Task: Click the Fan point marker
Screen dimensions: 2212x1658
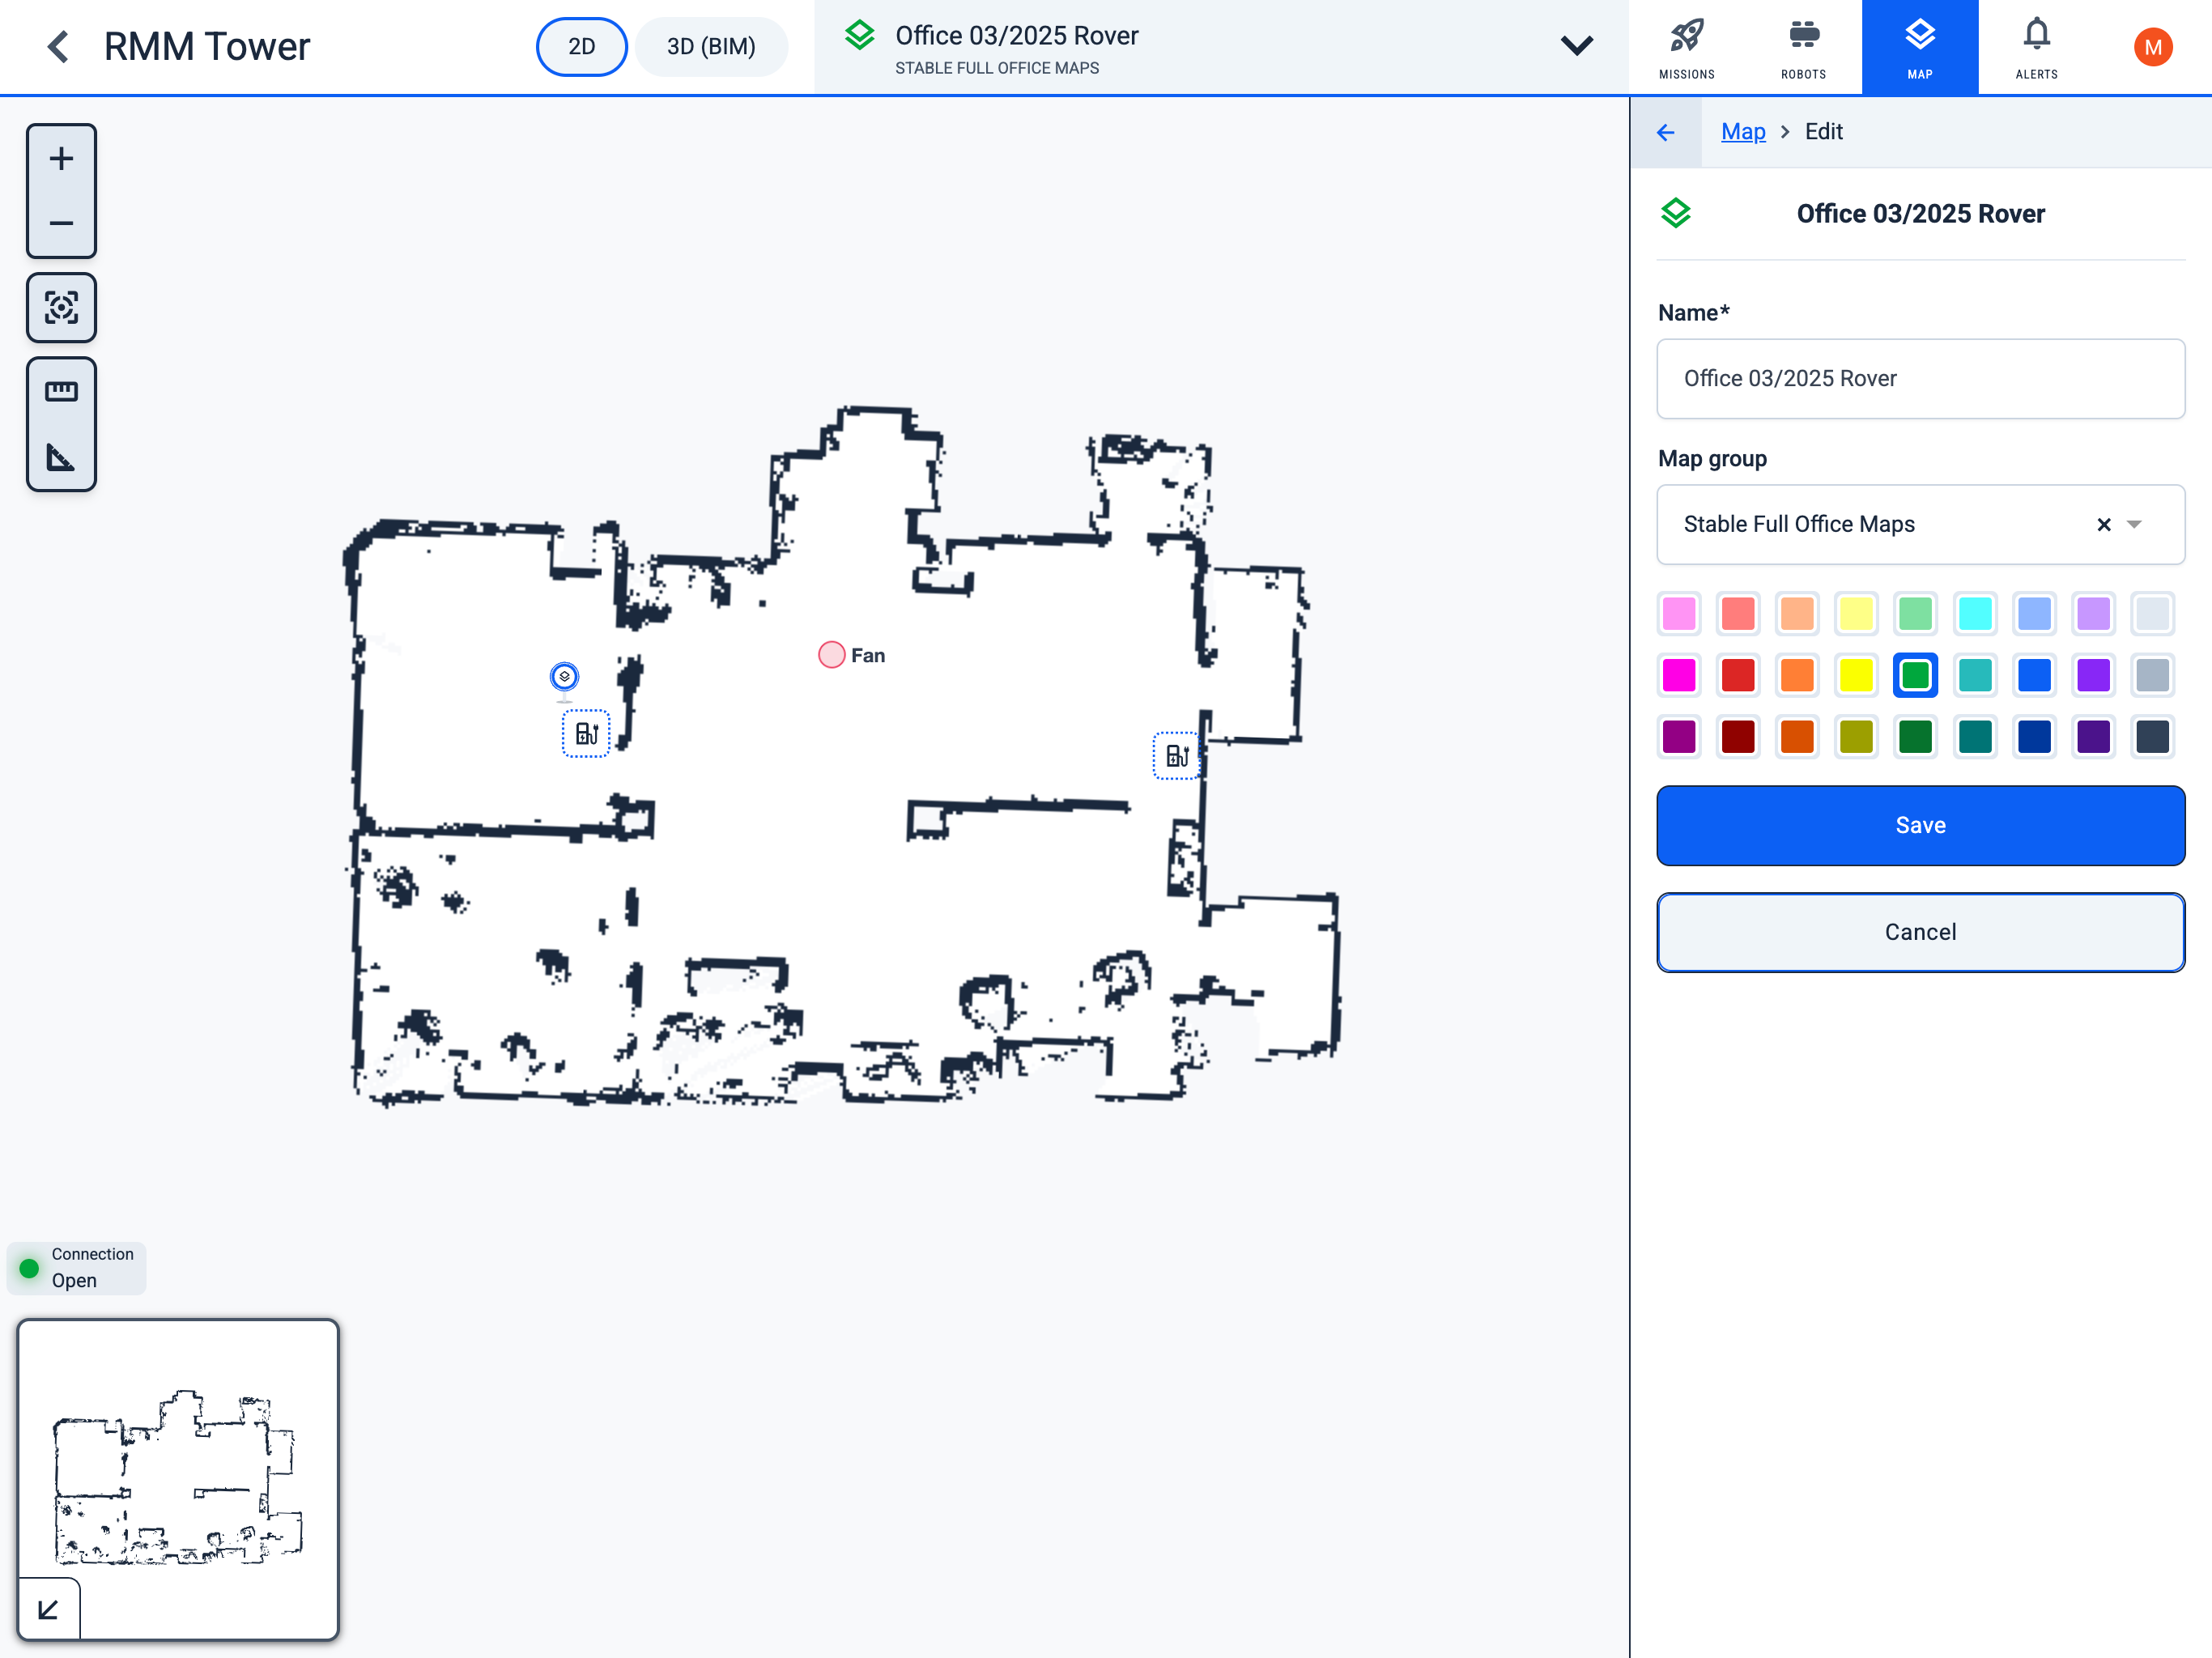Action: tap(831, 655)
